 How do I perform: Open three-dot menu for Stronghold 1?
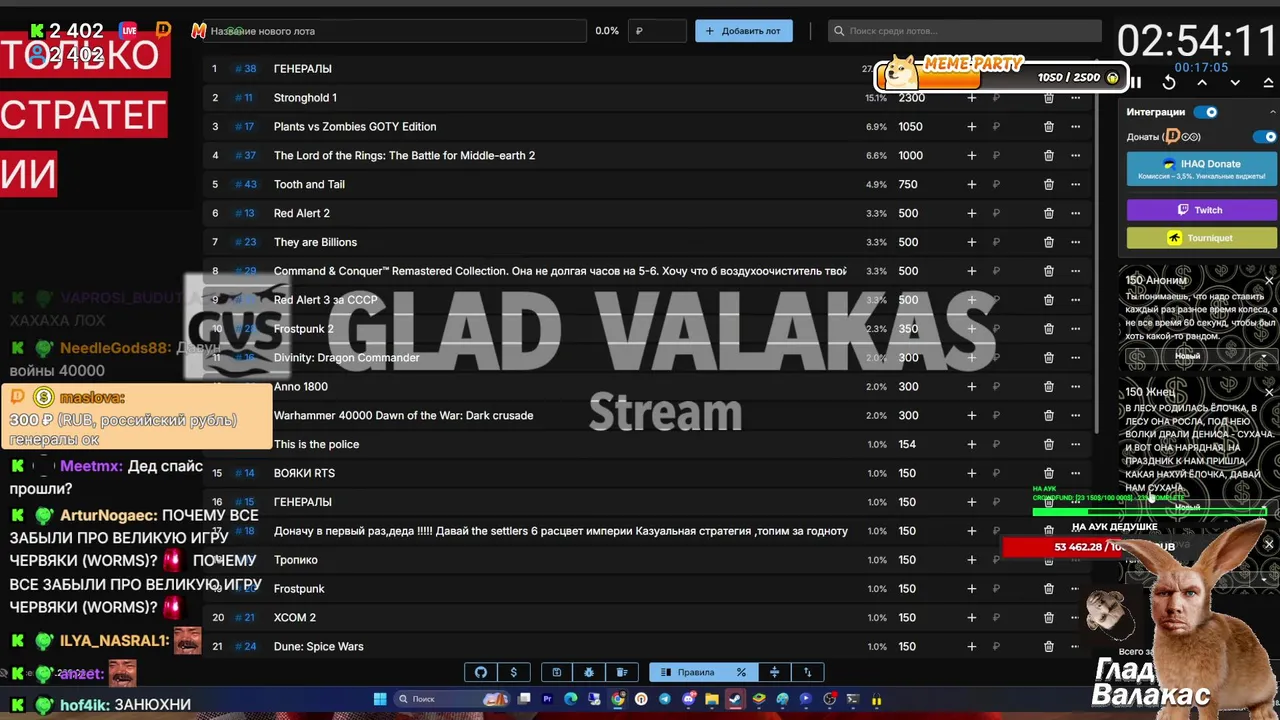pos(1075,98)
